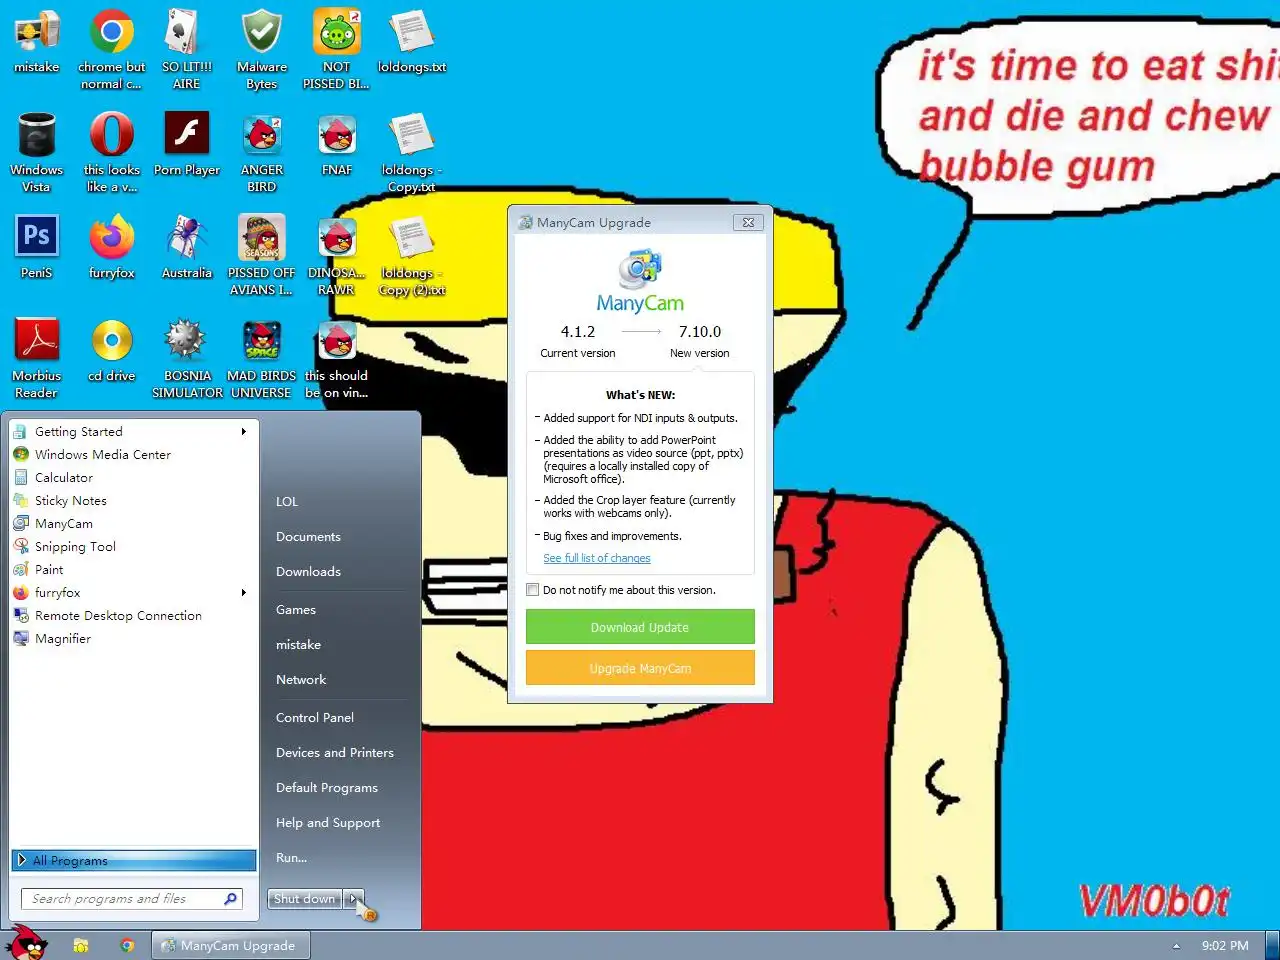This screenshot has height=960, width=1280.
Task: Open the ANGER BIRD desktop icon
Action: pos(261,152)
